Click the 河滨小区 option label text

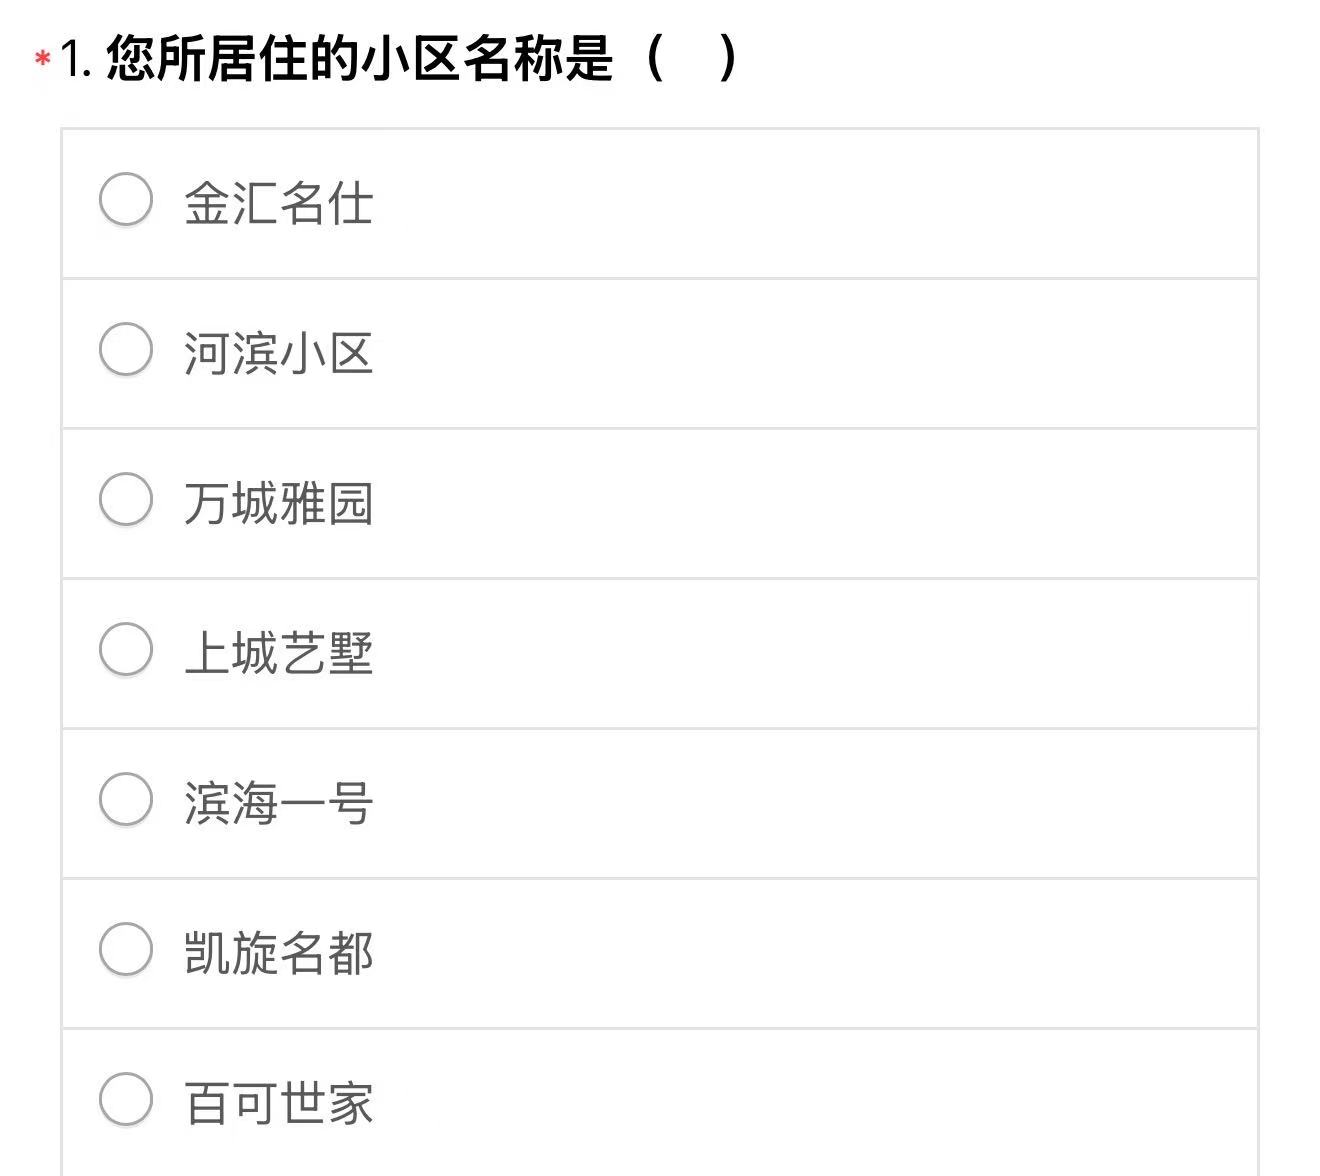[x=278, y=353]
